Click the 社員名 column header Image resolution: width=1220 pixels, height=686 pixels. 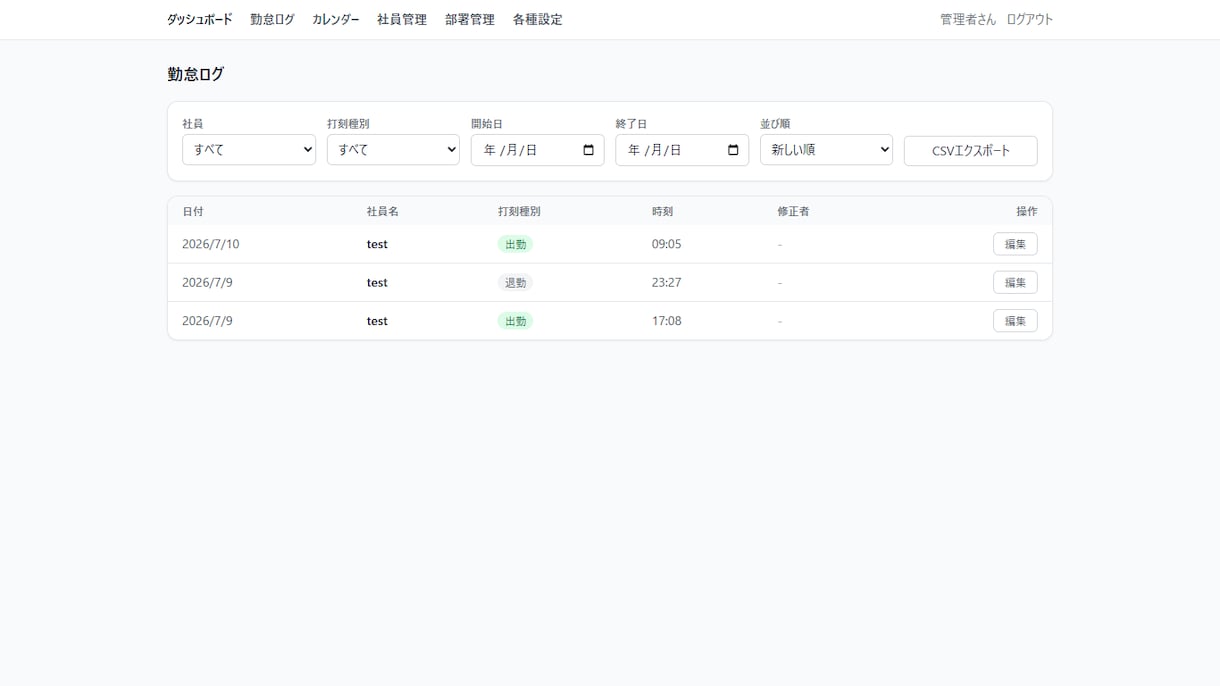[x=383, y=212]
